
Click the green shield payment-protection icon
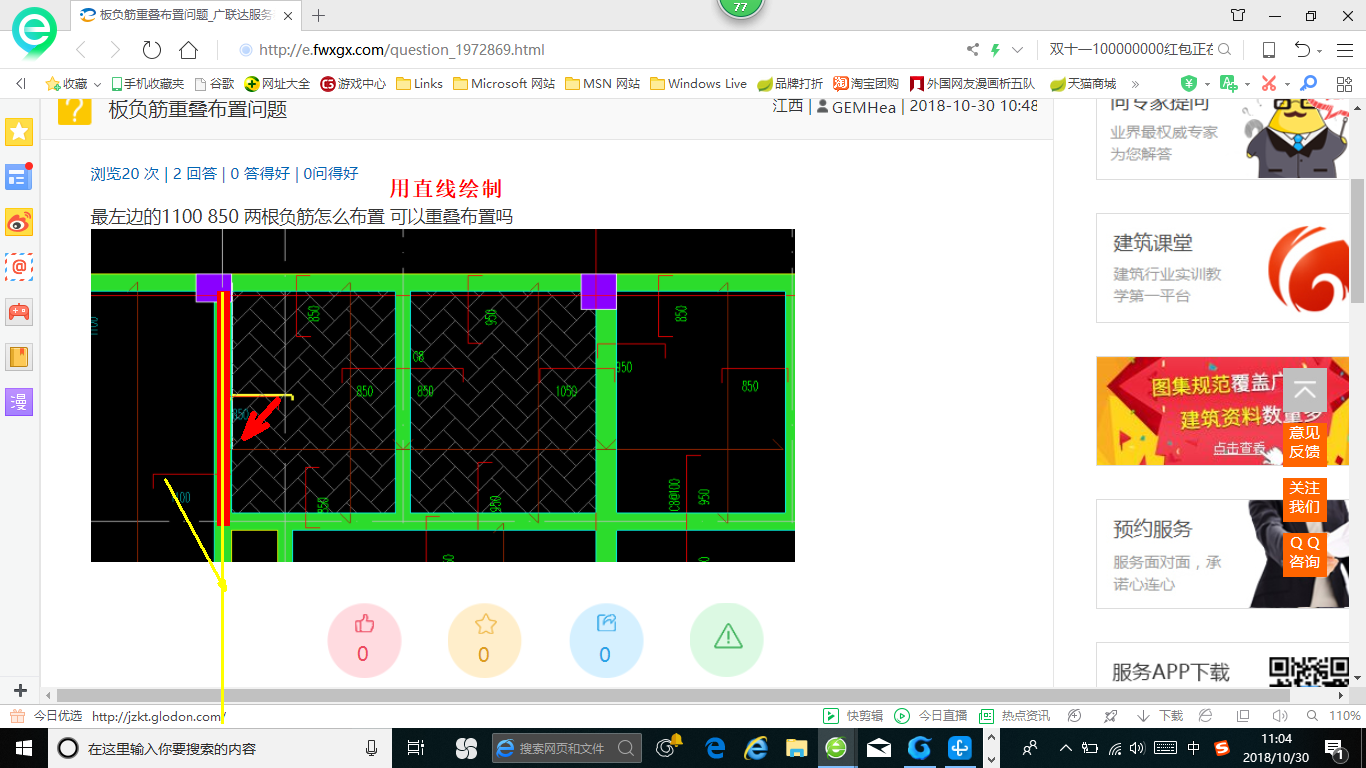pyautogui.click(x=1189, y=84)
